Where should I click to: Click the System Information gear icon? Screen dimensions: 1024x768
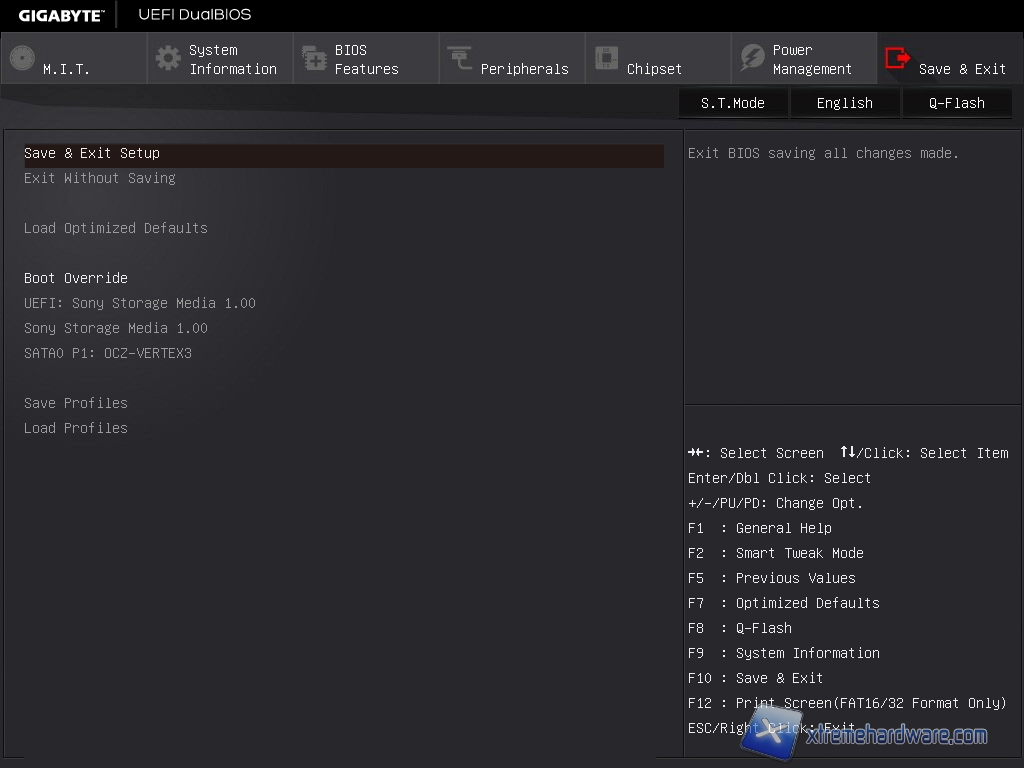(x=168, y=58)
